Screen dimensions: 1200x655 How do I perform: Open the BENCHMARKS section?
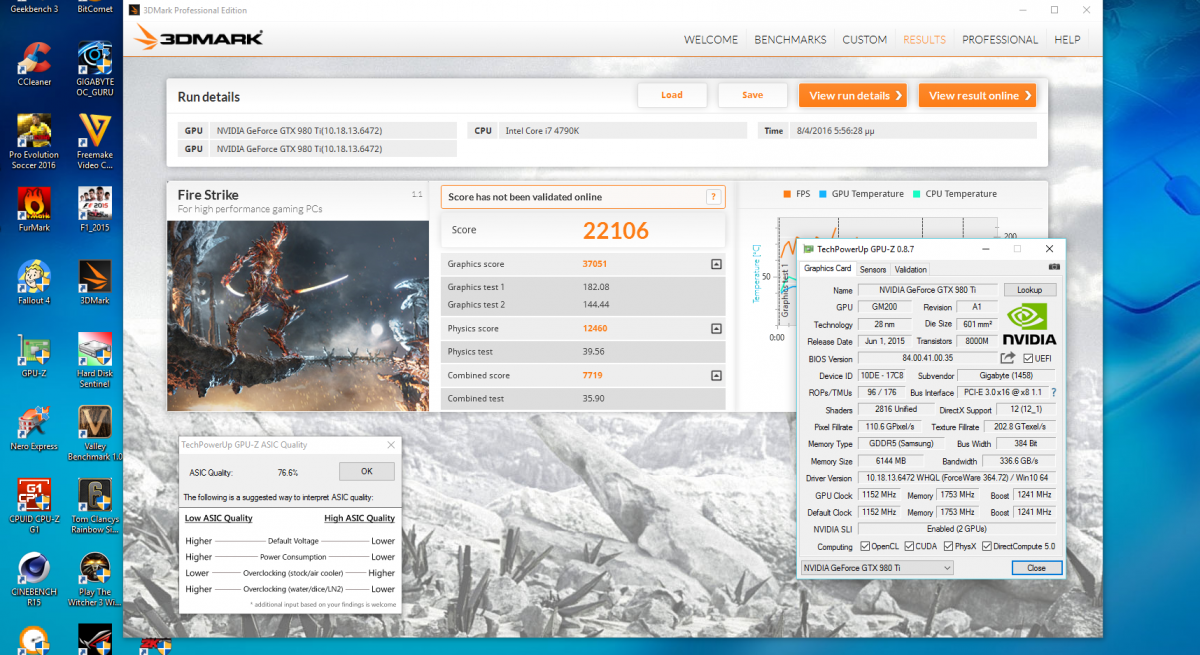click(x=790, y=40)
